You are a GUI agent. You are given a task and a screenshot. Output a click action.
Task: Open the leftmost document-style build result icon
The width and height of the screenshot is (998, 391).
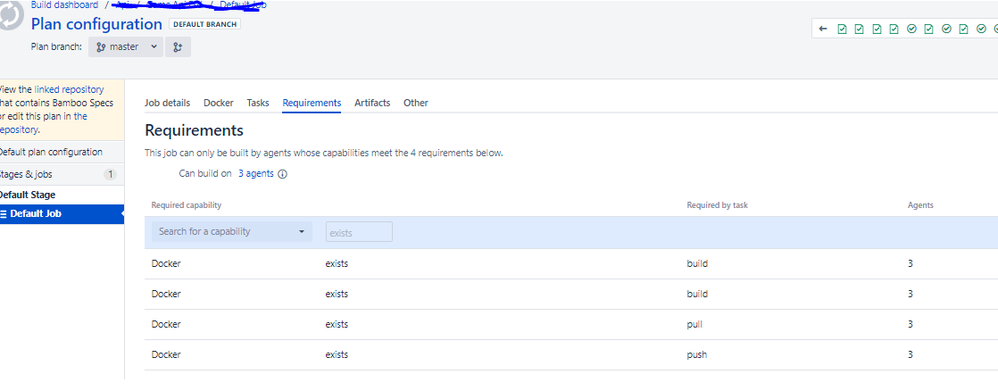pyautogui.click(x=842, y=29)
